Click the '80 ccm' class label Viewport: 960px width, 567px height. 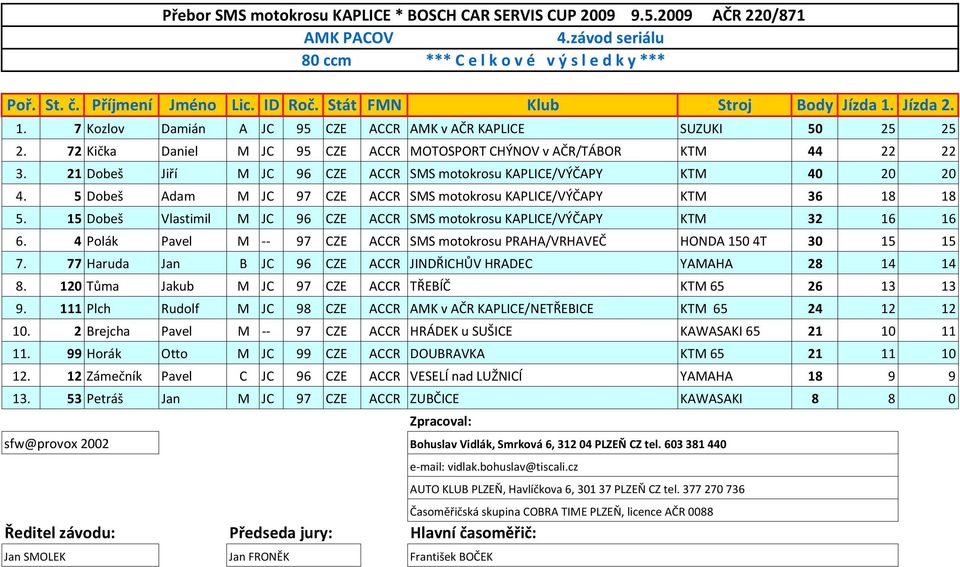coord(326,61)
